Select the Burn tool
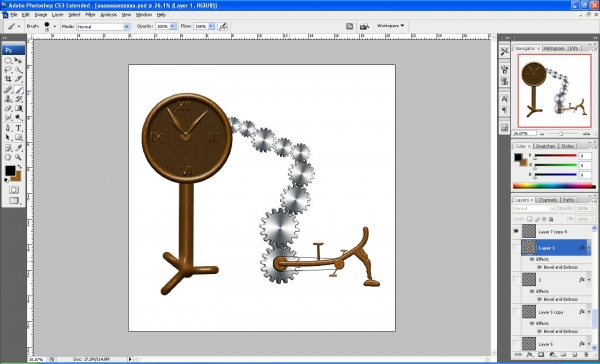Screen dimensions: 600x364 click(18, 118)
